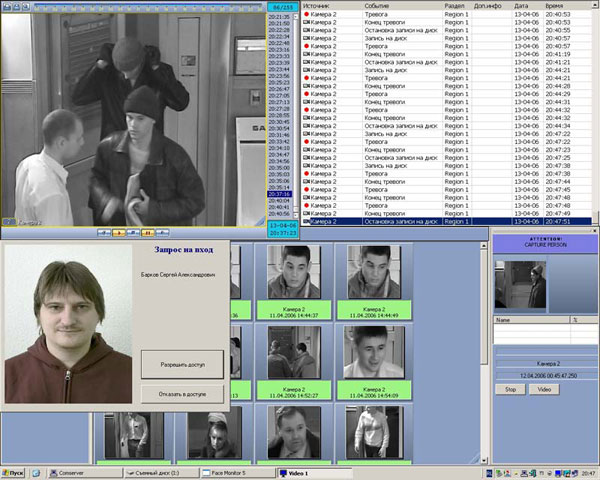This screenshot has width=600, height=480.
Task: Close the Capture Person panel
Action: tap(593, 232)
